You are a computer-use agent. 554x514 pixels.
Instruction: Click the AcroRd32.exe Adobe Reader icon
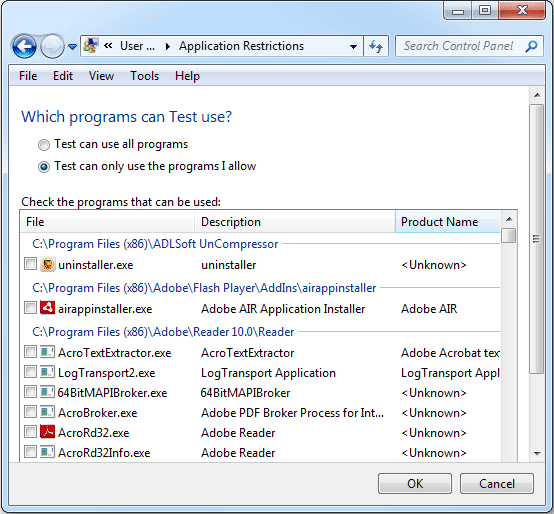tap(47, 432)
